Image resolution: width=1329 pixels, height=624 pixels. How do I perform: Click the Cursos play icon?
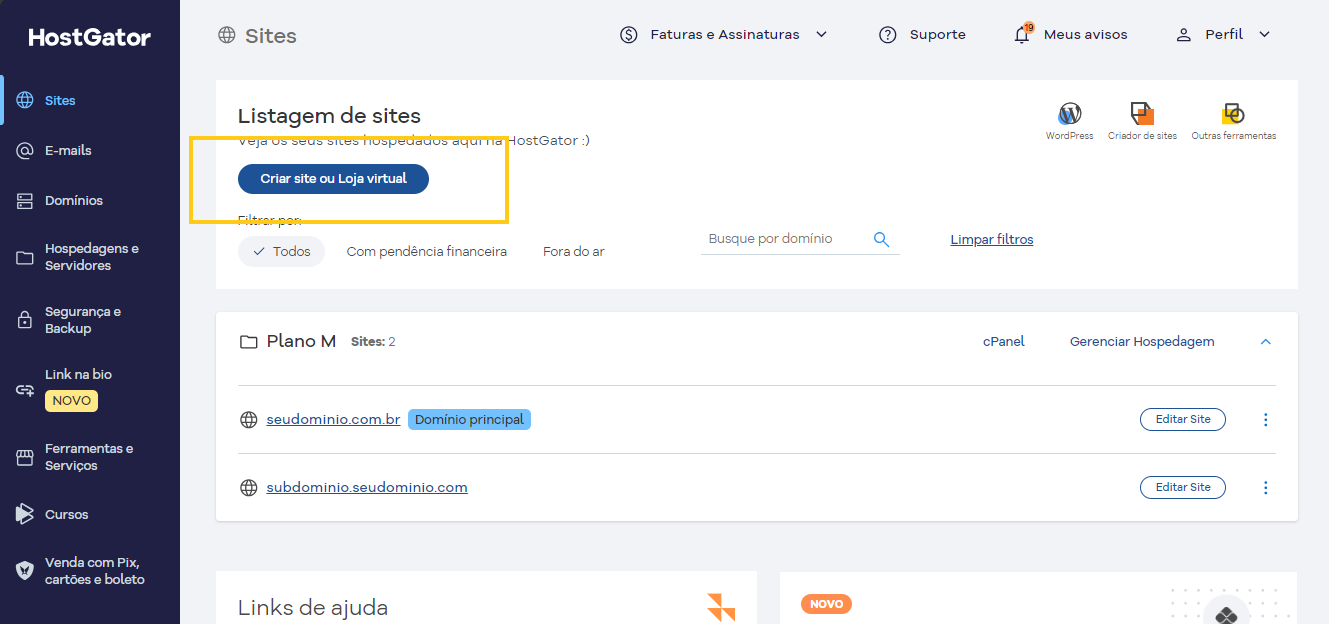[x=25, y=514]
